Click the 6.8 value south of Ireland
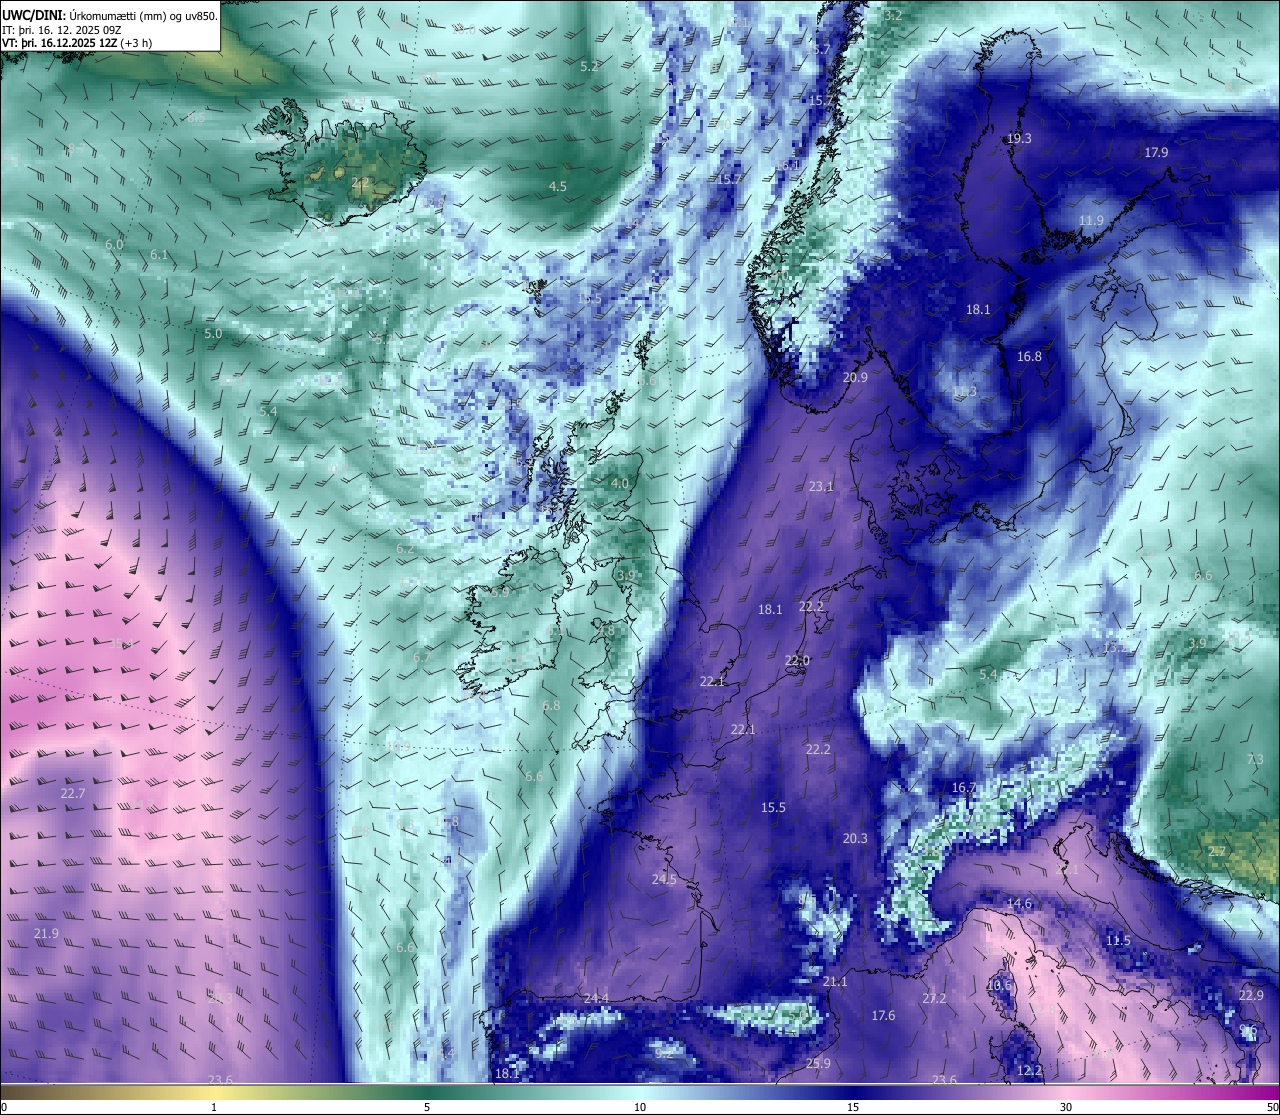This screenshot has height=1115, width=1280. click(551, 706)
